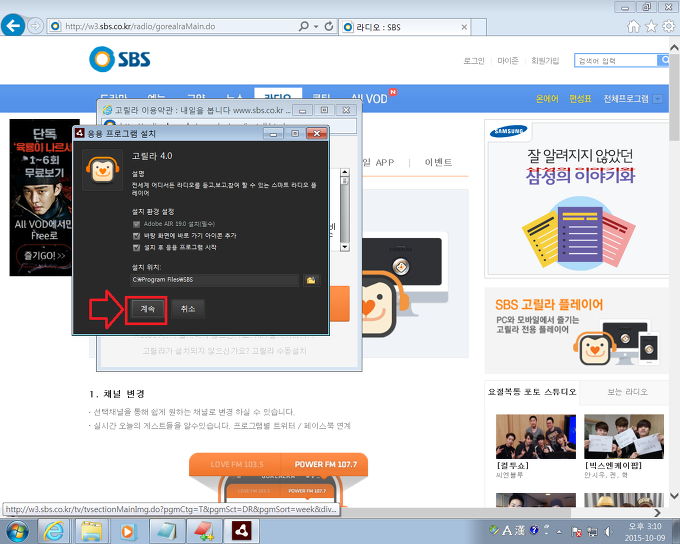
Task: Click the volume speaker tray icon
Action: [608, 531]
